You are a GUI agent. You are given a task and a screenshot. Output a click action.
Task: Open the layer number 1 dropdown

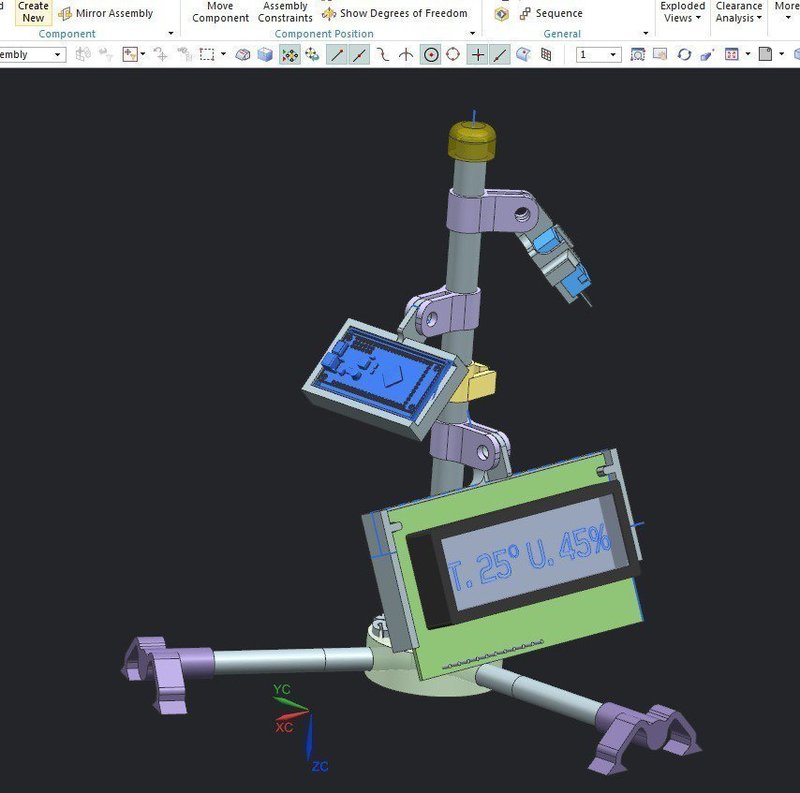pyautogui.click(x=599, y=55)
